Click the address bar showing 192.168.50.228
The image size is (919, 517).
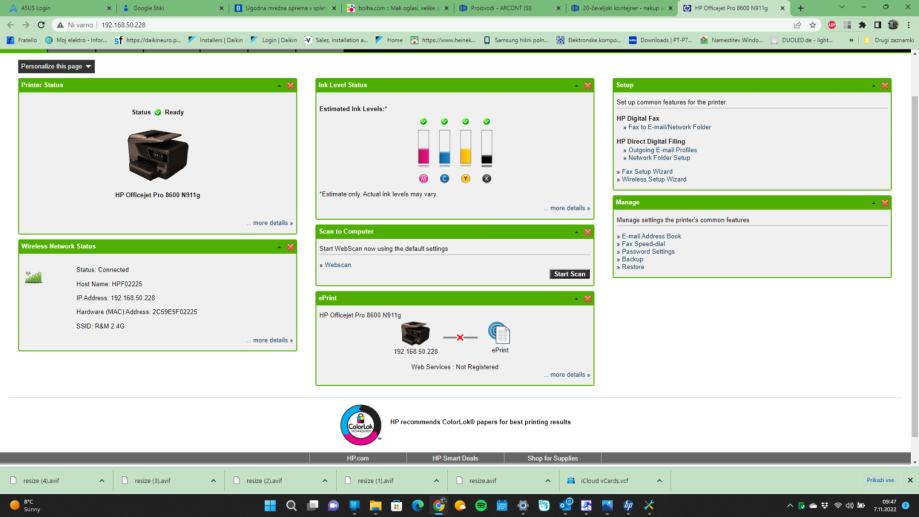422,25
